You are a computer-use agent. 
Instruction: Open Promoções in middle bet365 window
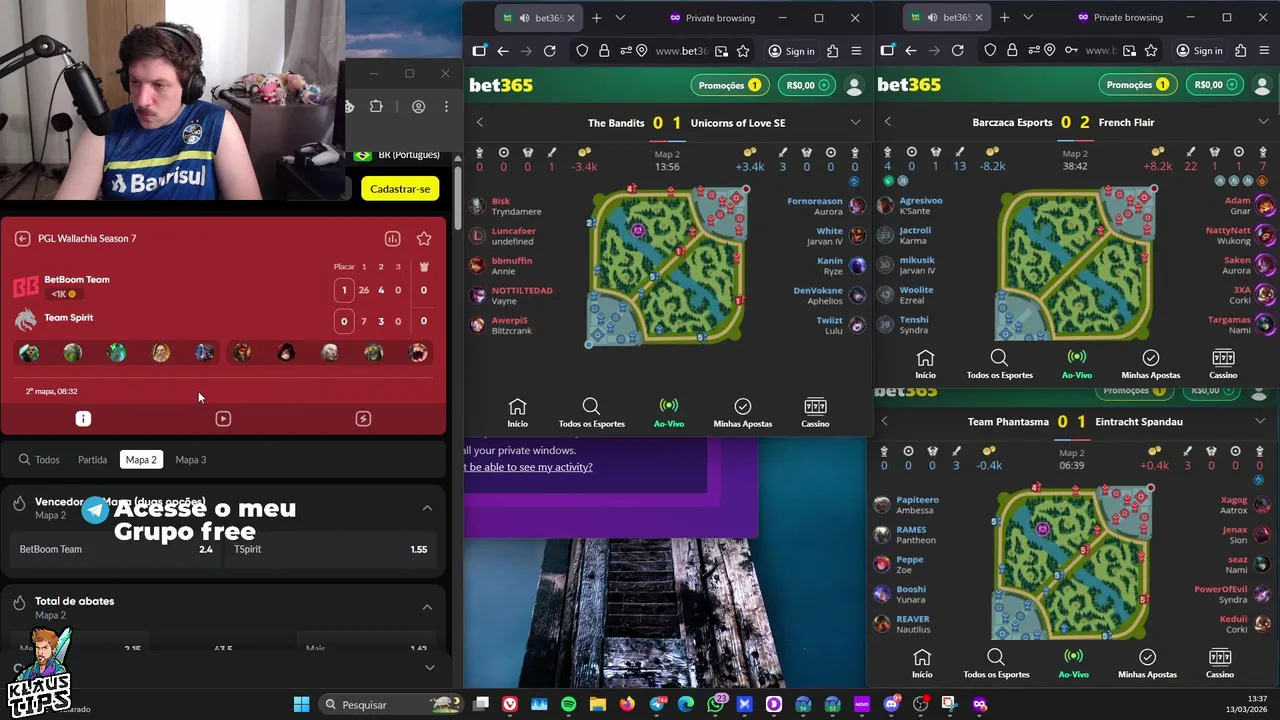[x=729, y=85]
